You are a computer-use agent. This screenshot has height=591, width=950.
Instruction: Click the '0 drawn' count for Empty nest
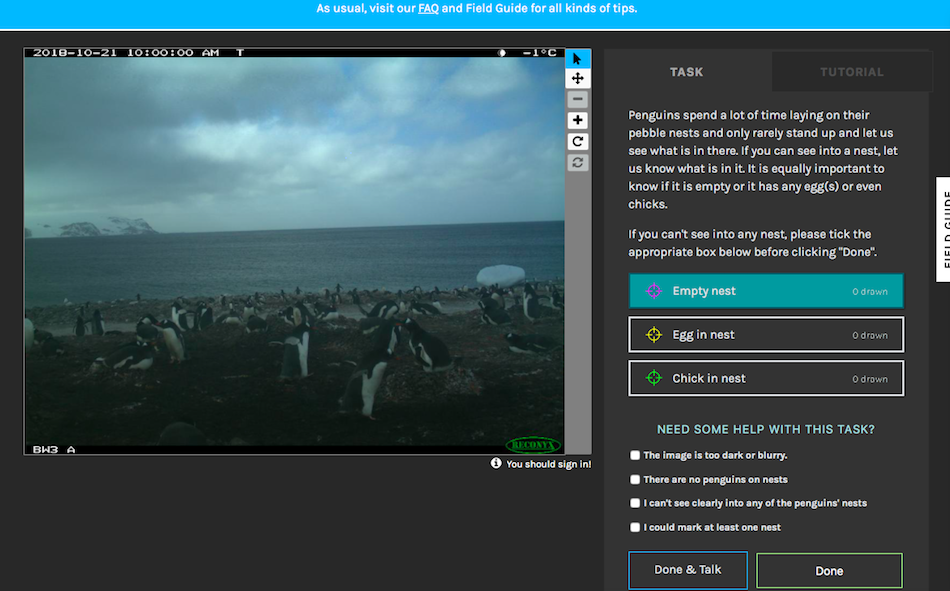point(870,292)
